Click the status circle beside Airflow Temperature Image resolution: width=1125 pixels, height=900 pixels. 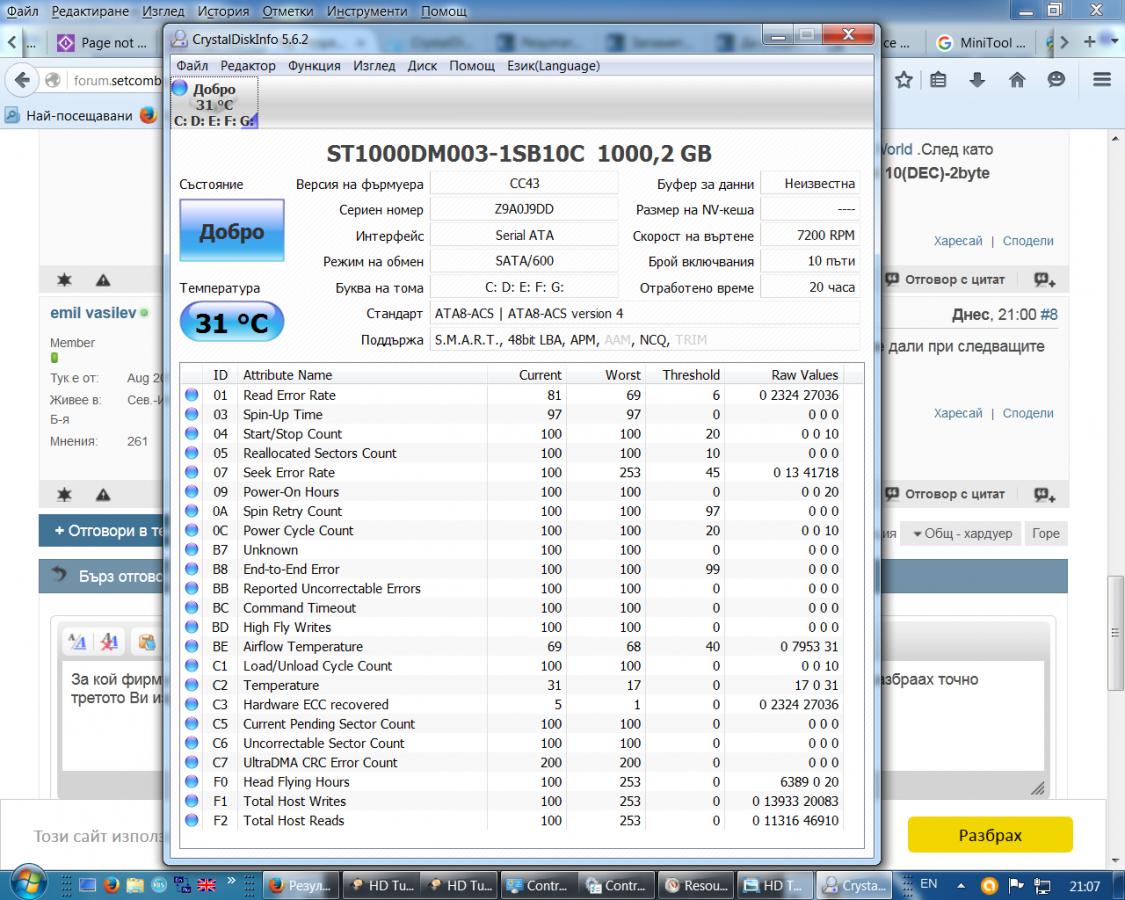(192, 646)
